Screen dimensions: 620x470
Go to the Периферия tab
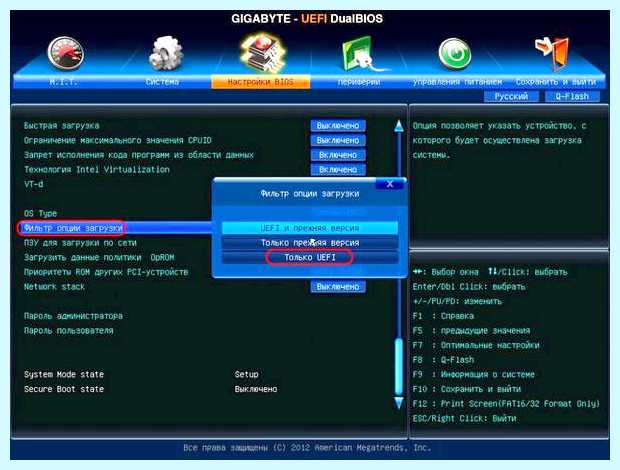(359, 82)
